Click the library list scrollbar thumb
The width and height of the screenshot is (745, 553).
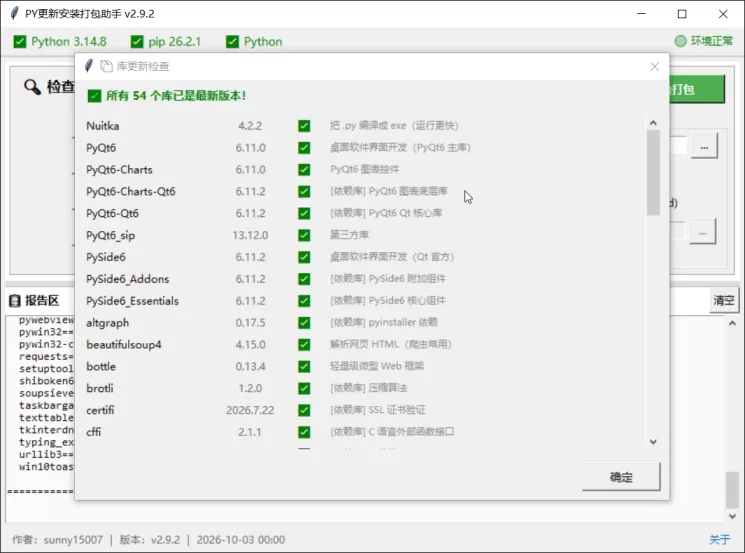pyautogui.click(x=653, y=172)
